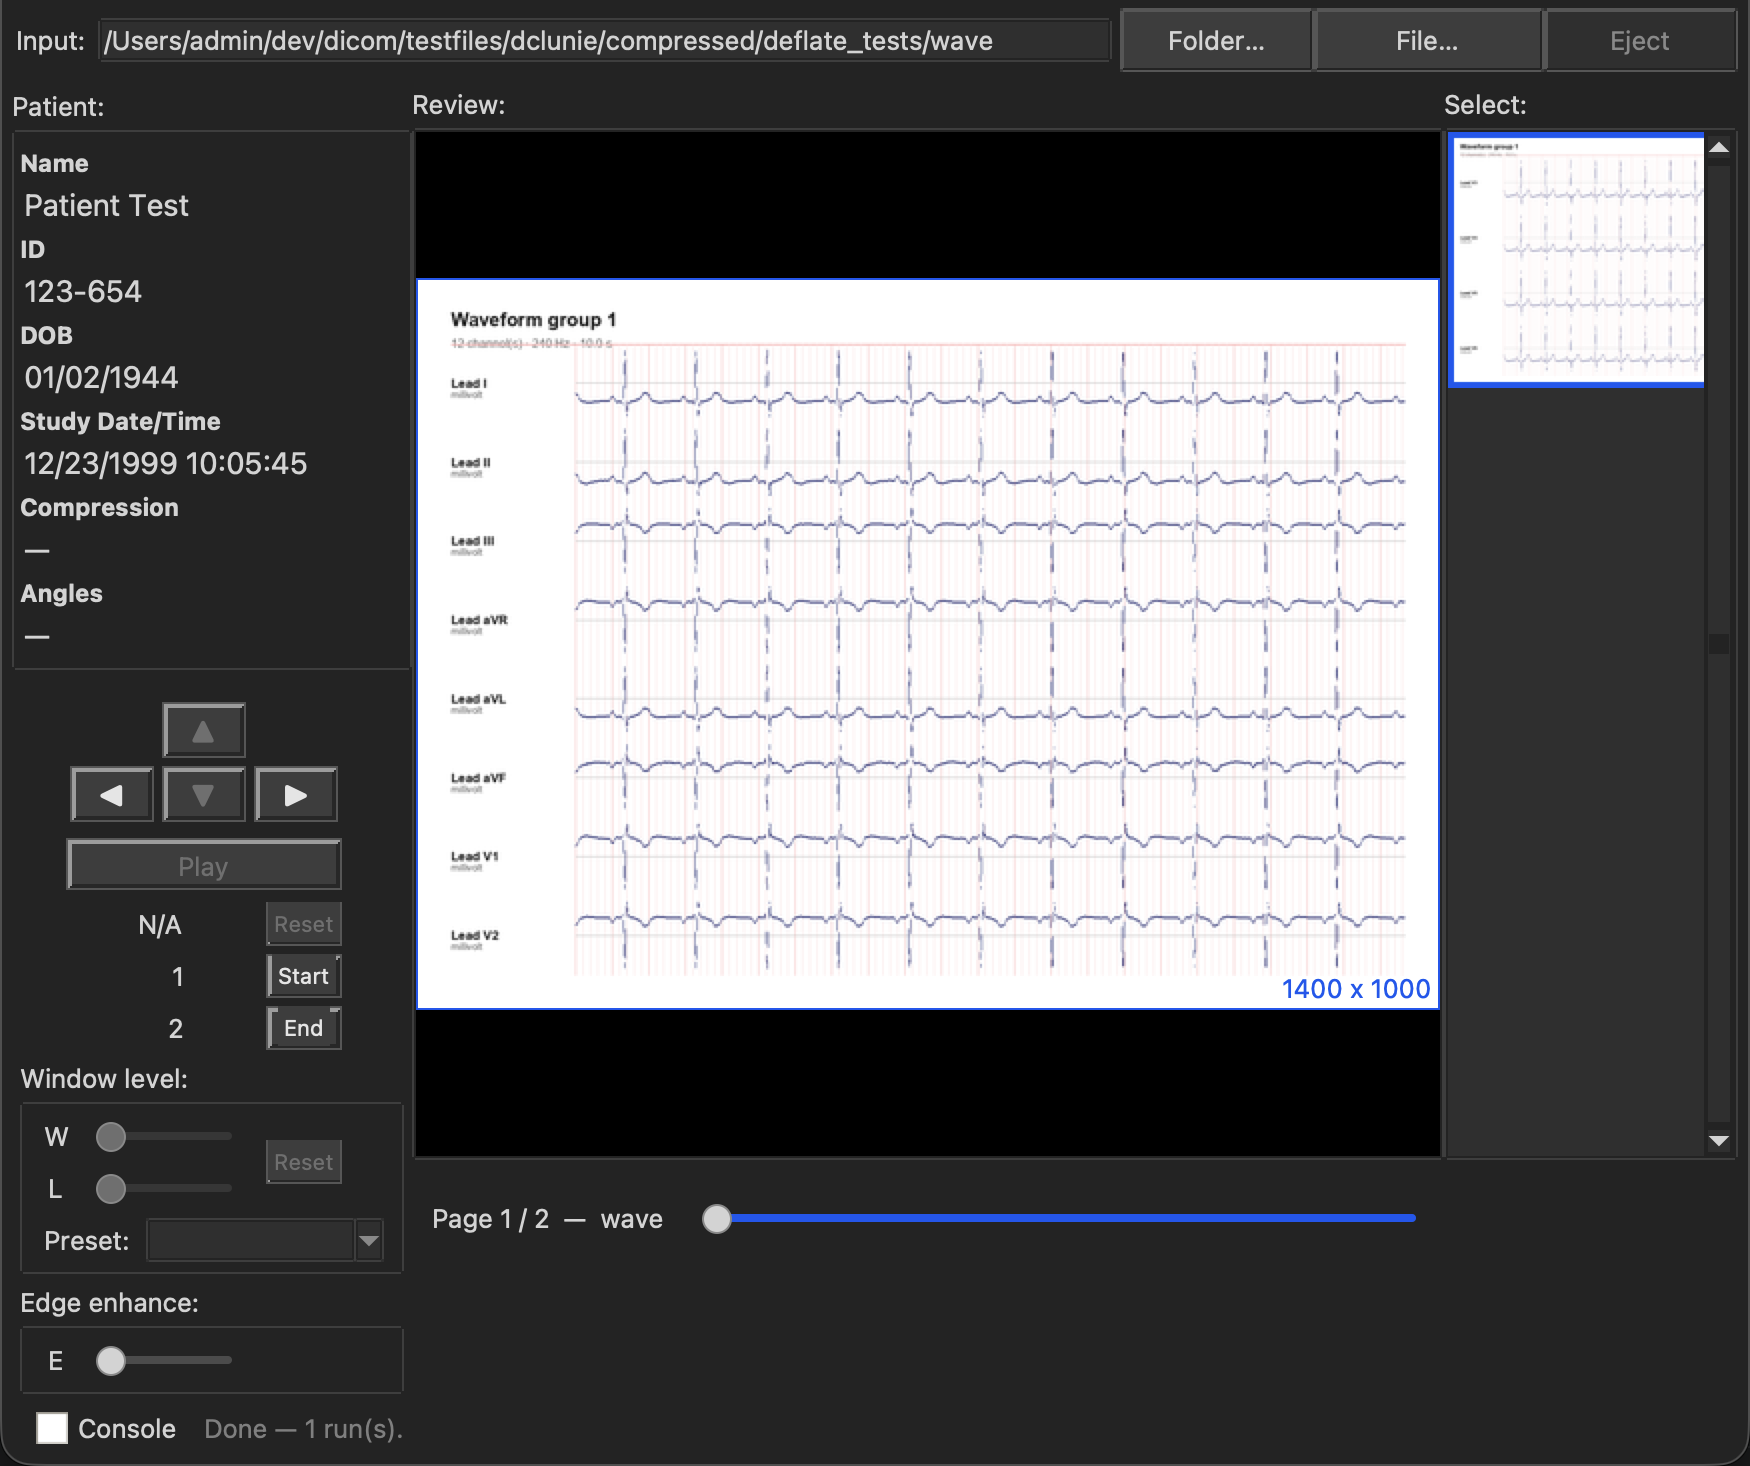Screen dimensions: 1750x1466
Task: Click the DOB value '01/02/1944'
Action: click(101, 378)
